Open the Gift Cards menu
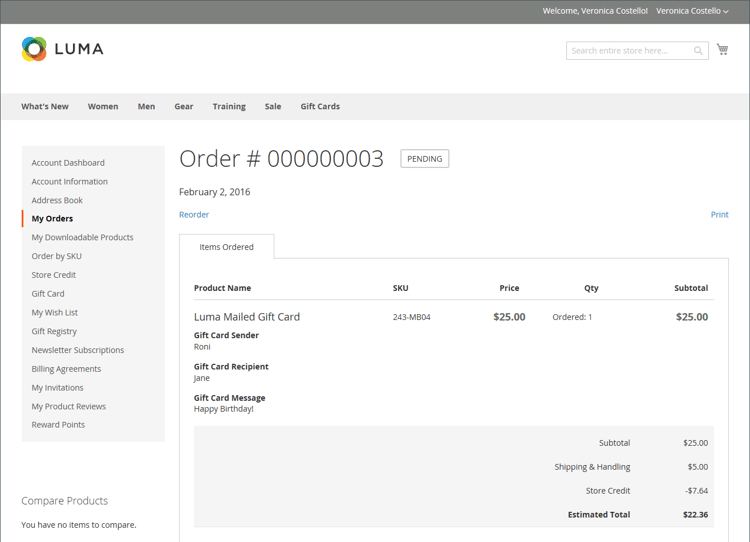Image resolution: width=750 pixels, height=542 pixels. pos(320,106)
